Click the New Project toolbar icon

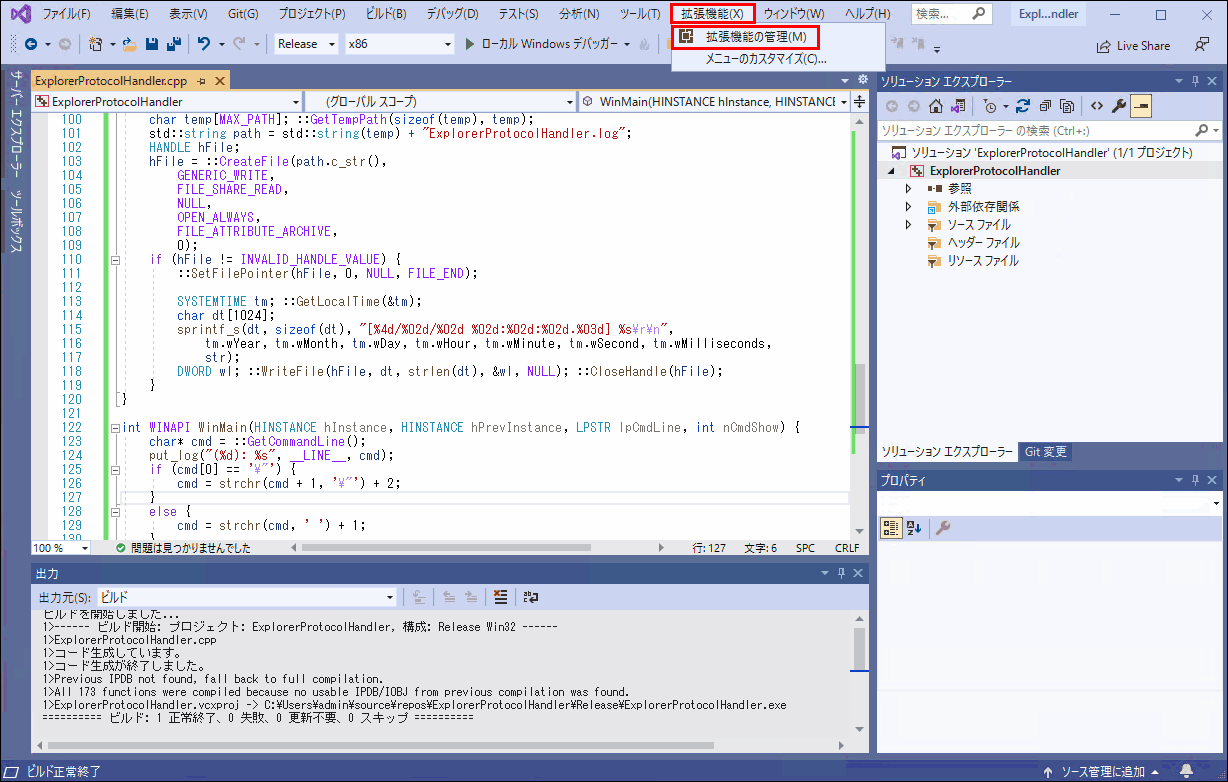(x=95, y=44)
